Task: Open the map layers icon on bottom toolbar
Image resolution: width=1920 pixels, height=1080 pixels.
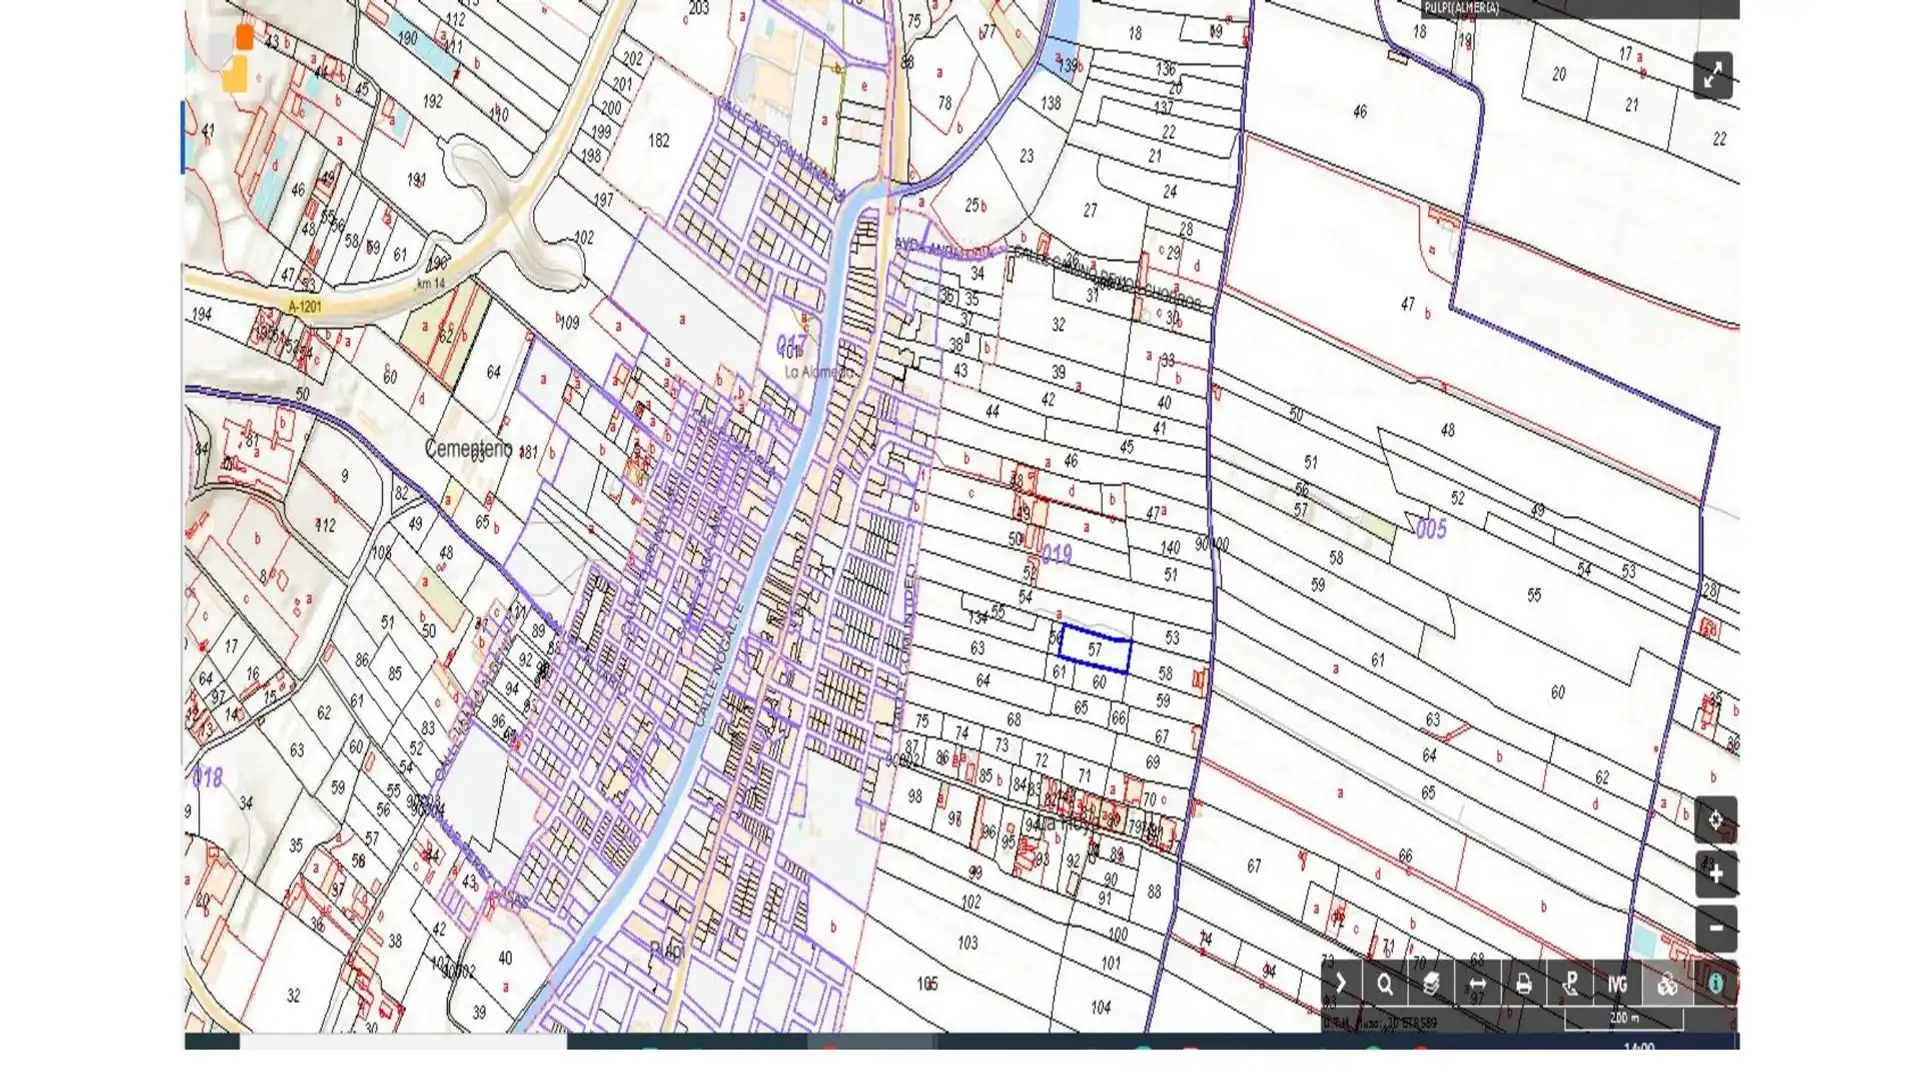Action: [1431, 985]
